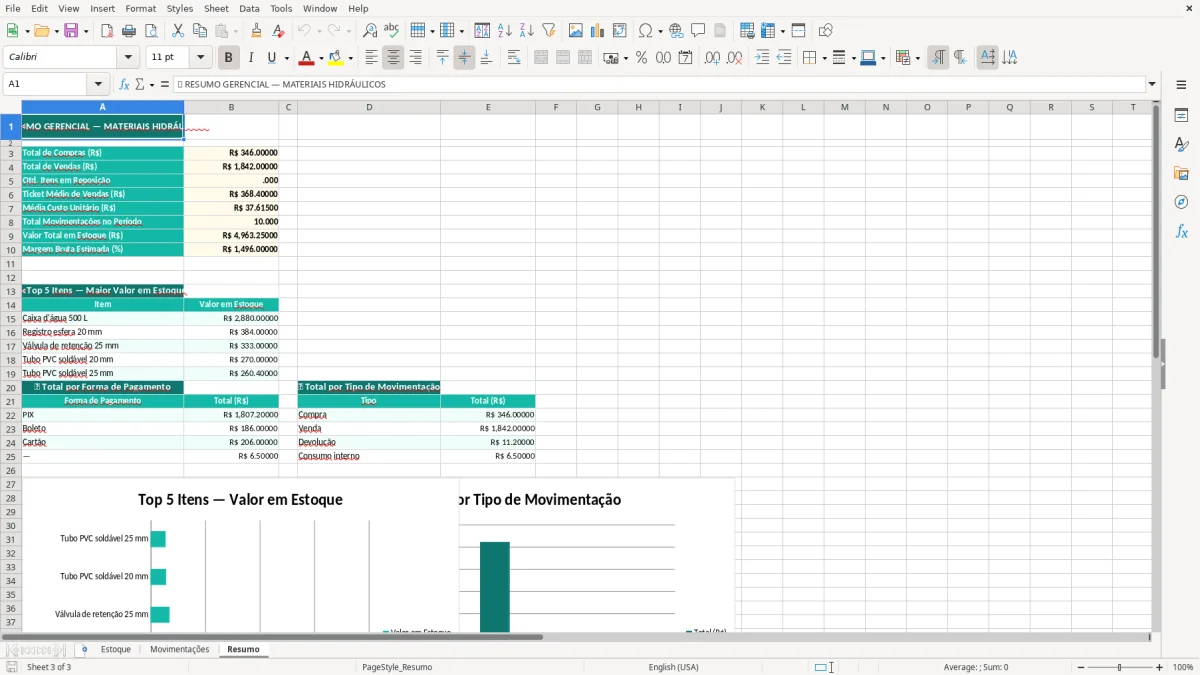This screenshot has height=675, width=1200.
Task: Open the Sheet menu
Action: click(216, 8)
